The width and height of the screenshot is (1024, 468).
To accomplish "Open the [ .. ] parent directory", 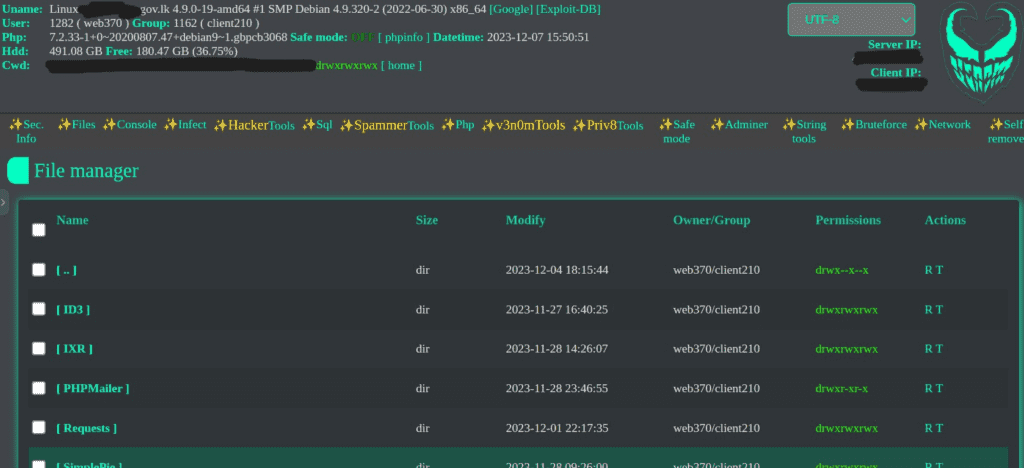I will tap(67, 270).
